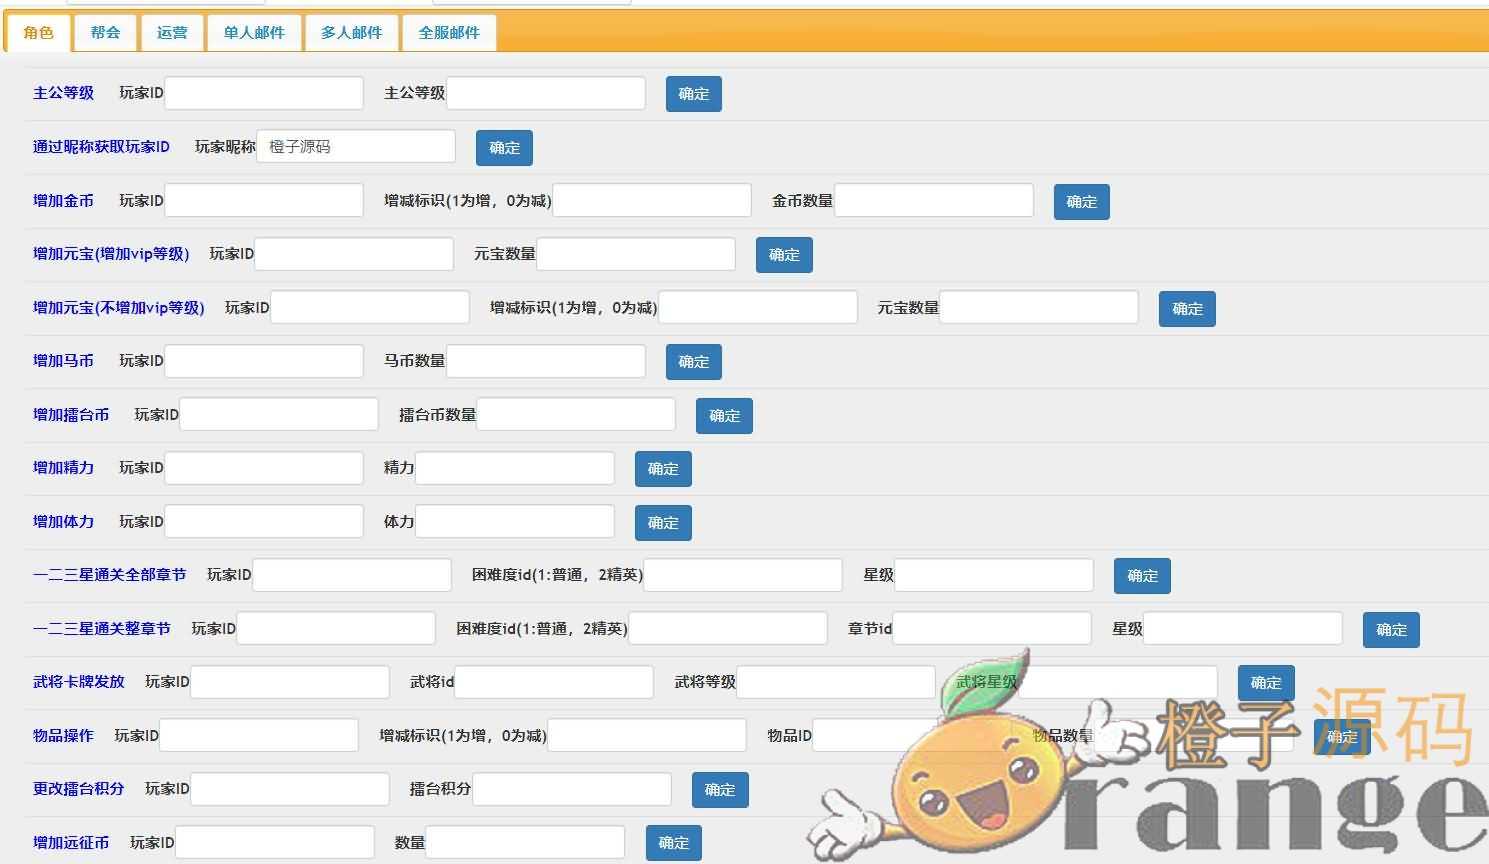Click the 章节id input field

pyautogui.click(x=990, y=628)
